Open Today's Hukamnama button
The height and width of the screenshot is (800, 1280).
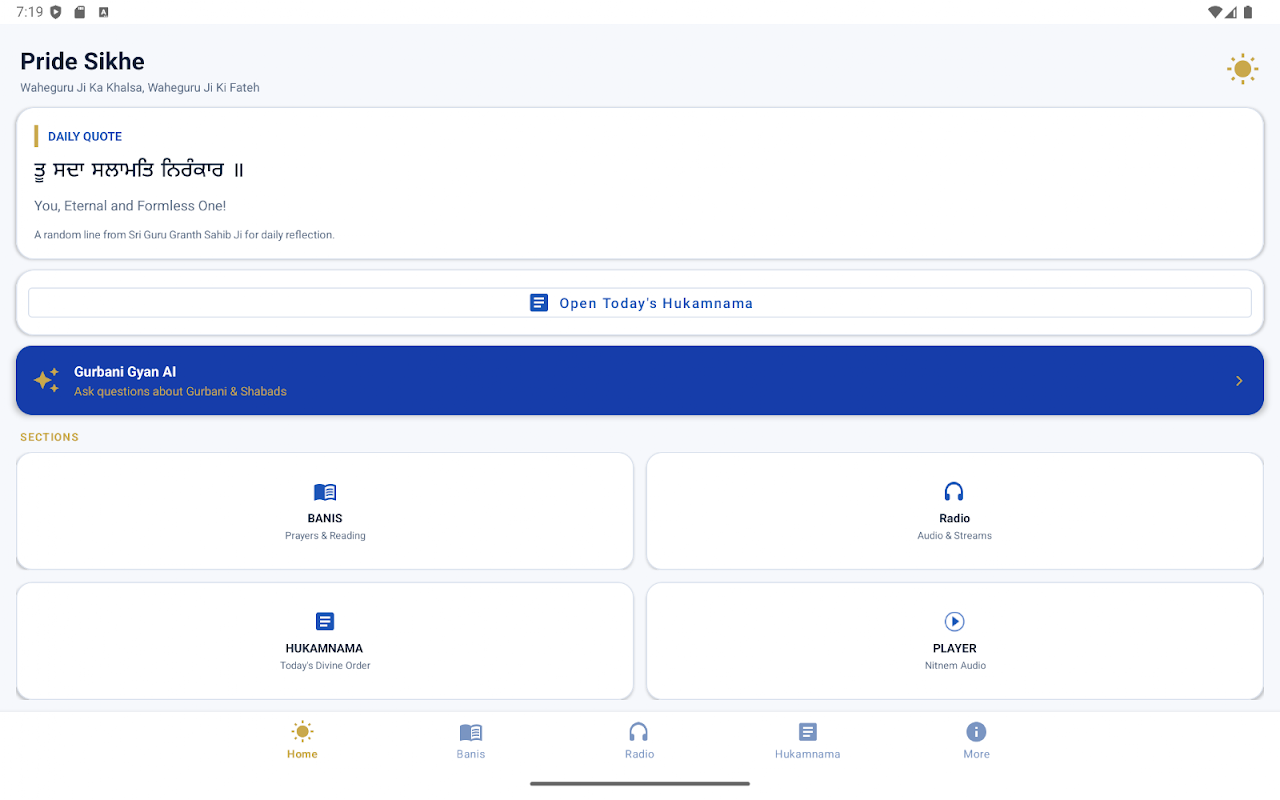point(640,303)
